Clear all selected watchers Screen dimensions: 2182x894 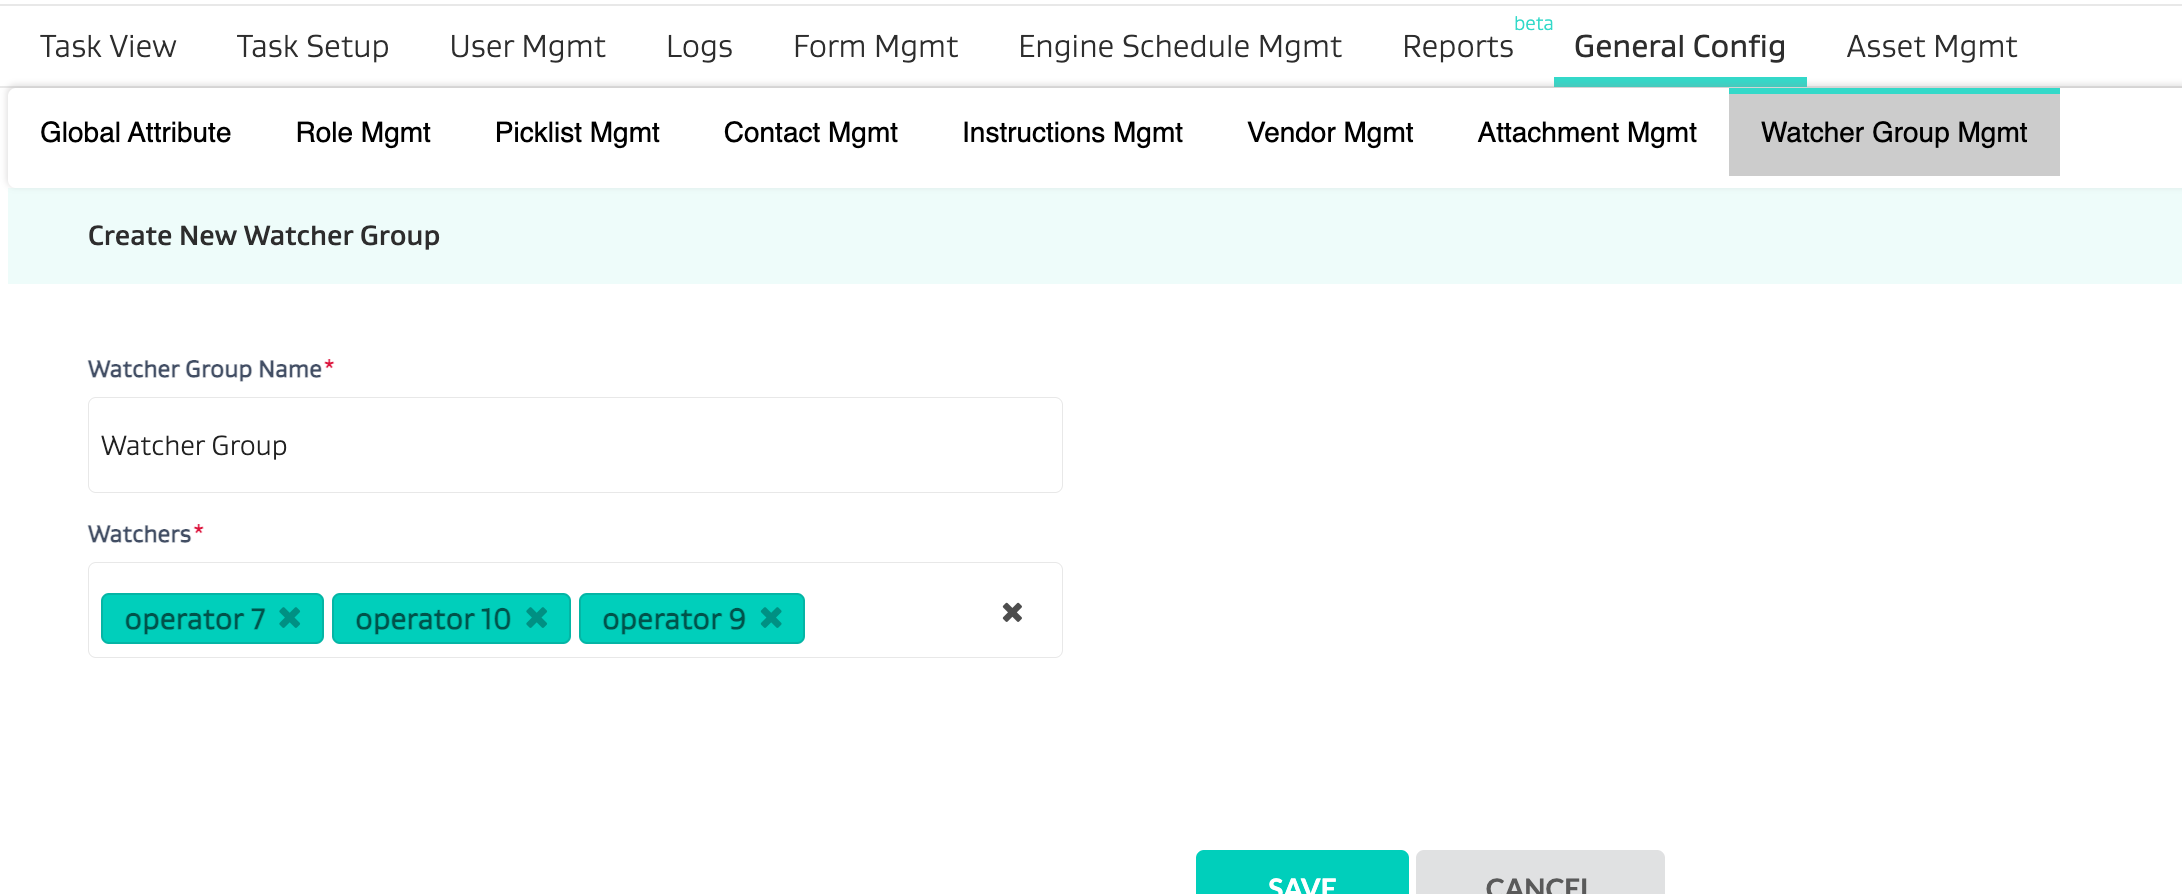coord(1012,612)
